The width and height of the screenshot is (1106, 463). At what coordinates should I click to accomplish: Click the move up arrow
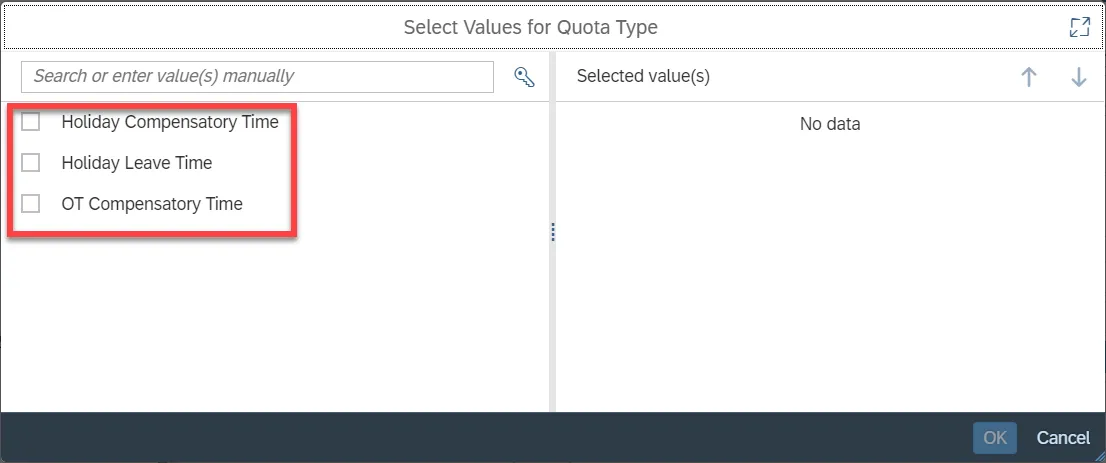pyautogui.click(x=1029, y=77)
